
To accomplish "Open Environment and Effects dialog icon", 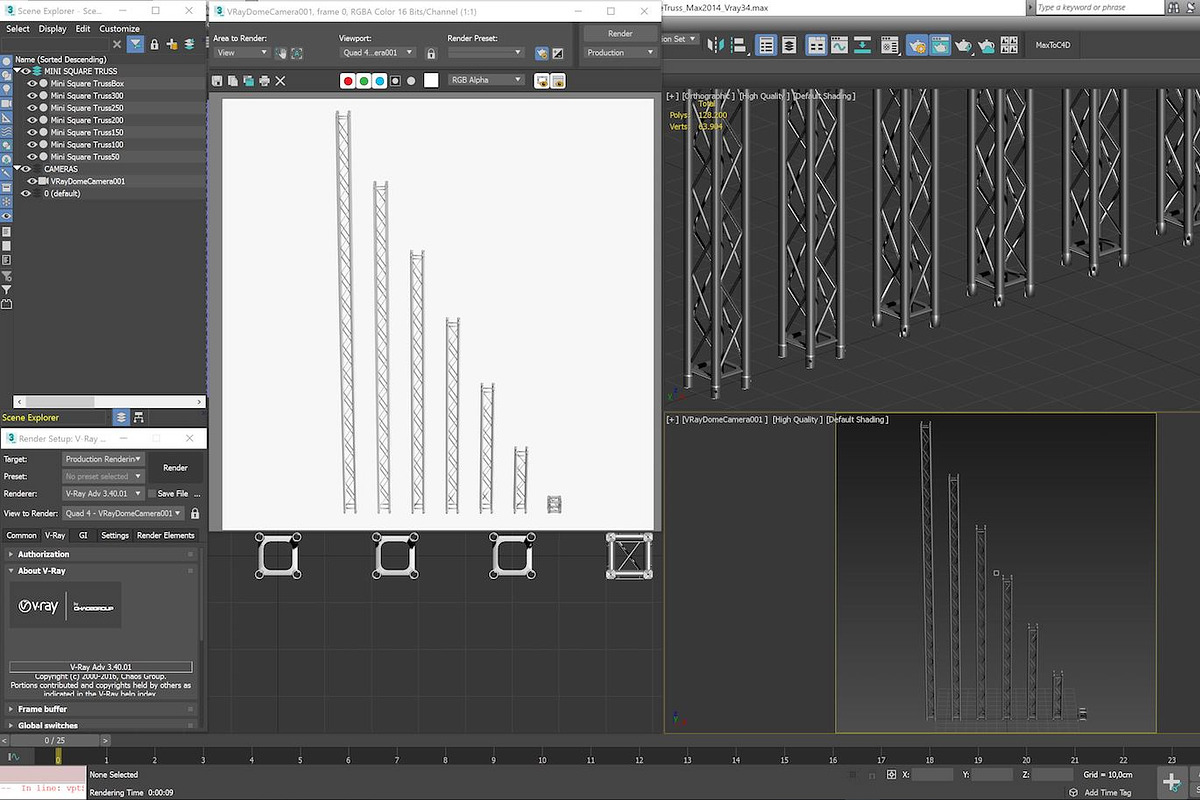I will tap(558, 53).
